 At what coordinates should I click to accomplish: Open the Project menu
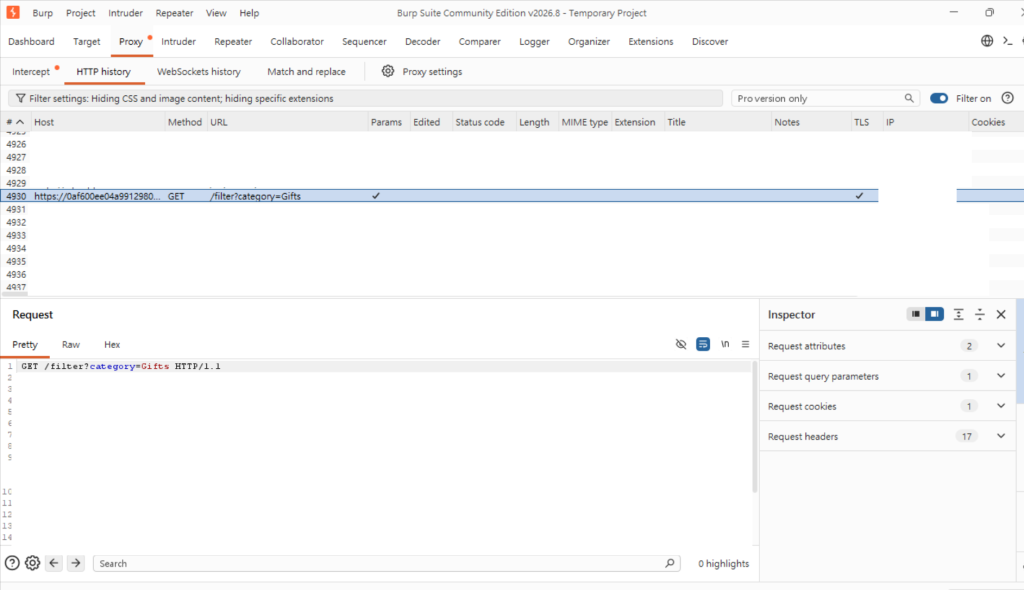(80, 13)
